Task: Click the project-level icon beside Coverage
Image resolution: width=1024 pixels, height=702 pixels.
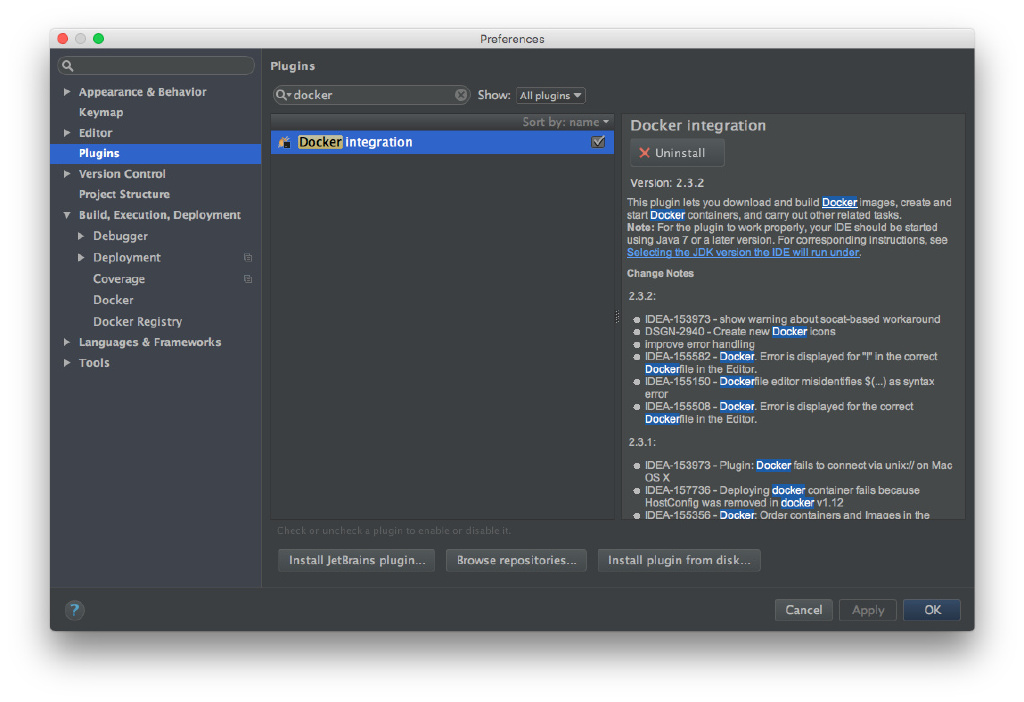Action: 248,279
